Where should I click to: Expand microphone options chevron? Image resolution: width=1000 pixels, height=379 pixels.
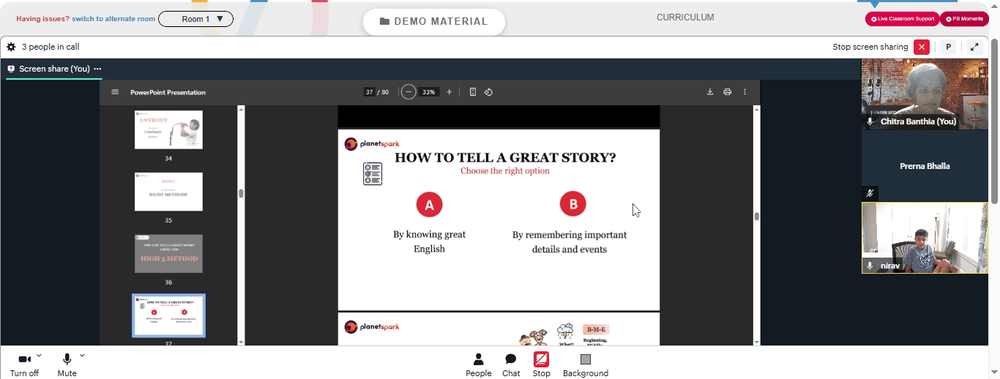coord(82,355)
